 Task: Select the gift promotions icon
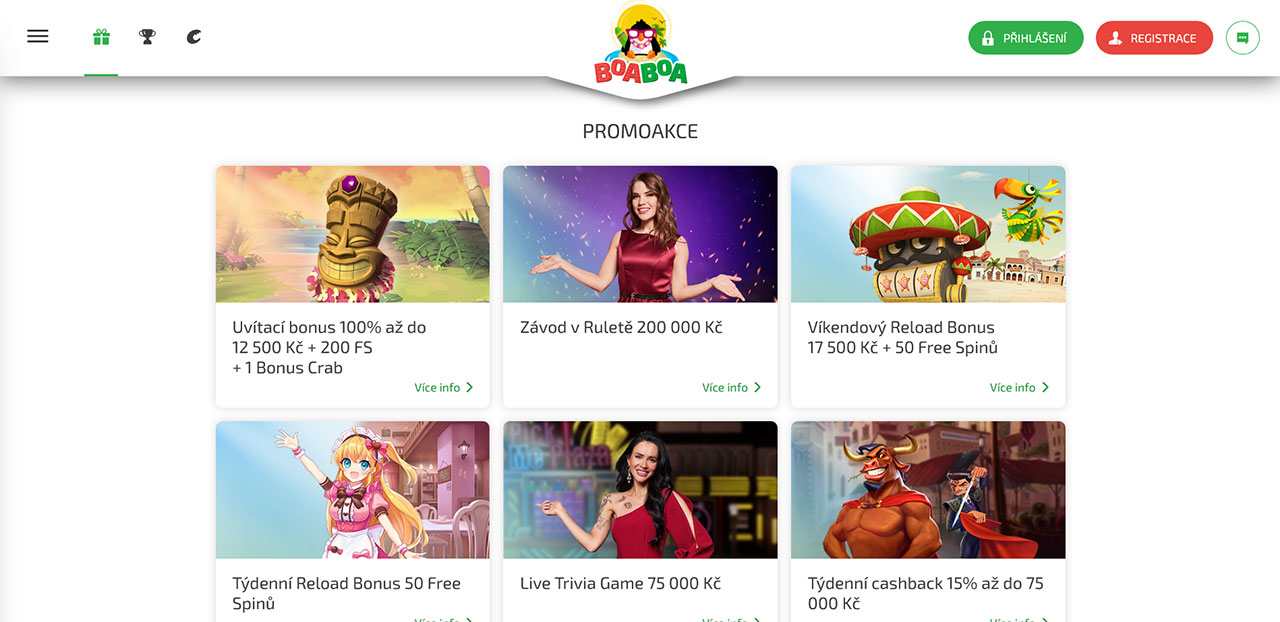101,37
